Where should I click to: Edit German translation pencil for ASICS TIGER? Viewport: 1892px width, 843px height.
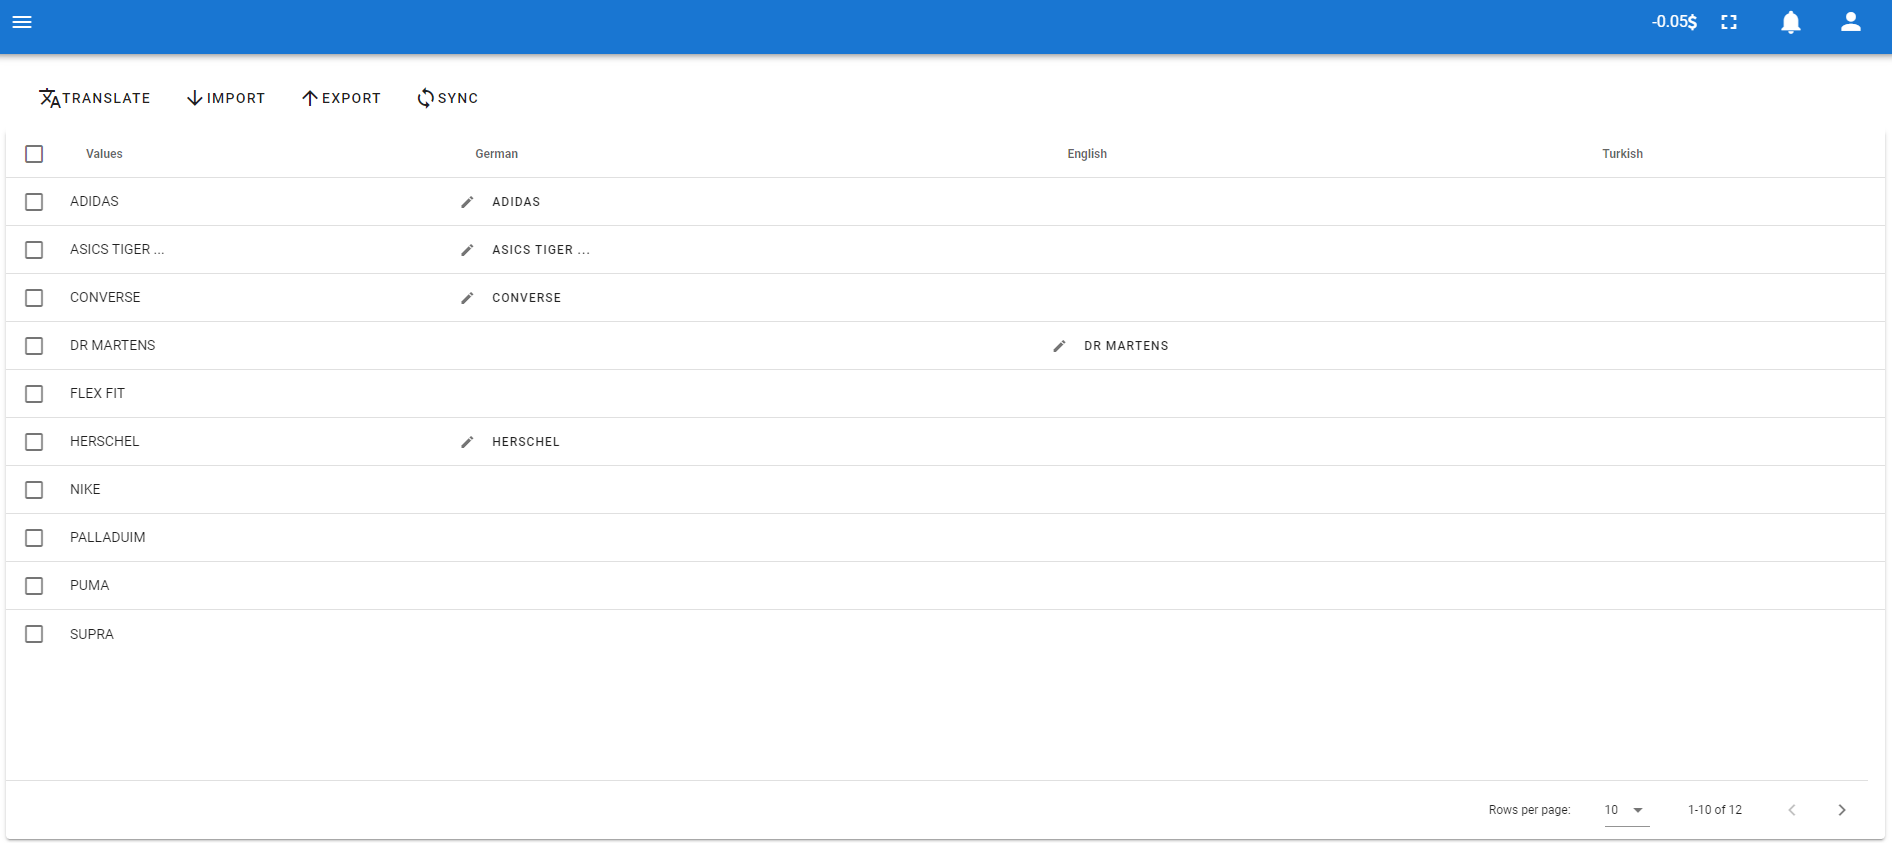467,250
